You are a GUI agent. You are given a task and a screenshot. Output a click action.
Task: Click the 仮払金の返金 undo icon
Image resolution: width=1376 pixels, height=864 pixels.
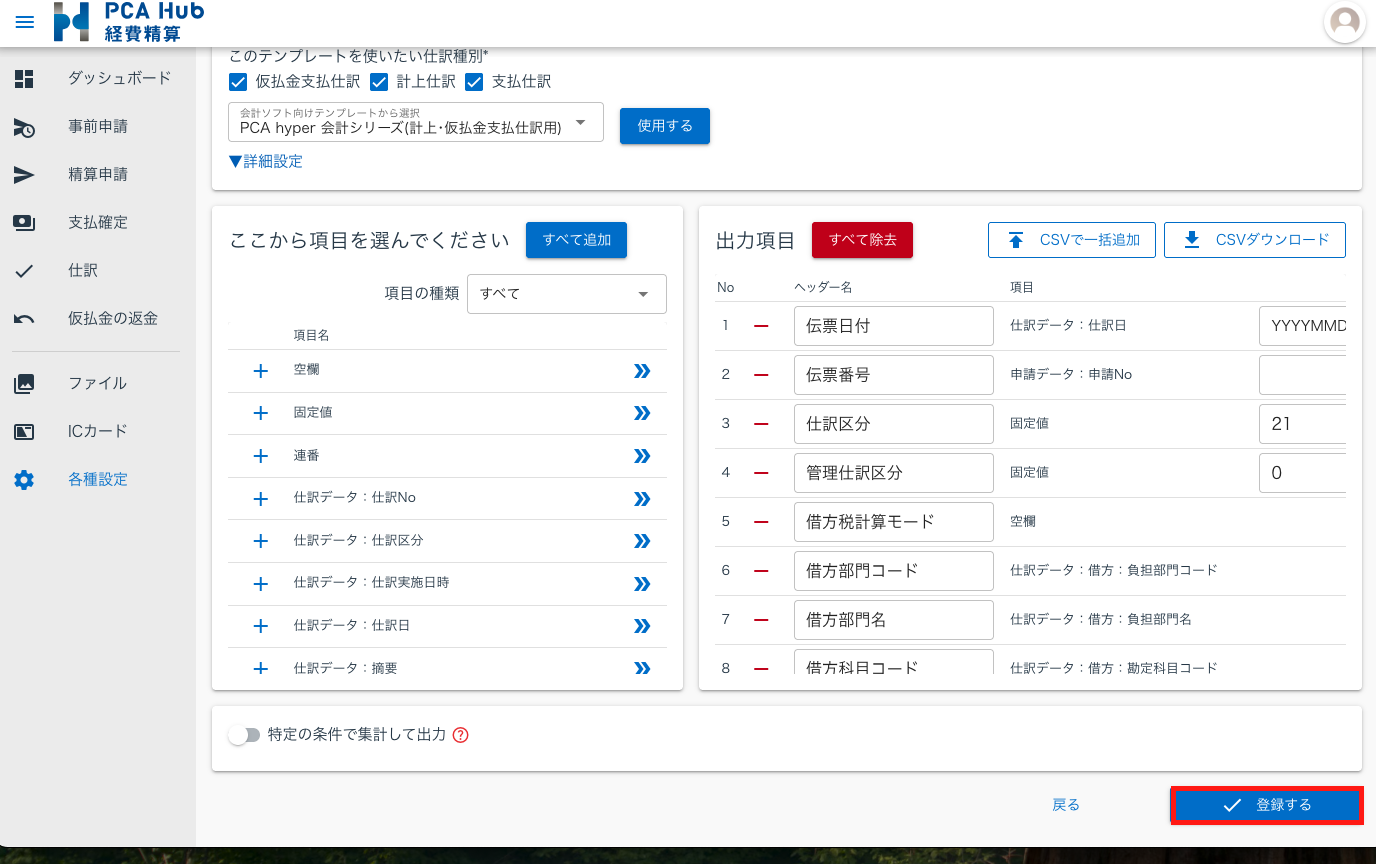pos(24,319)
